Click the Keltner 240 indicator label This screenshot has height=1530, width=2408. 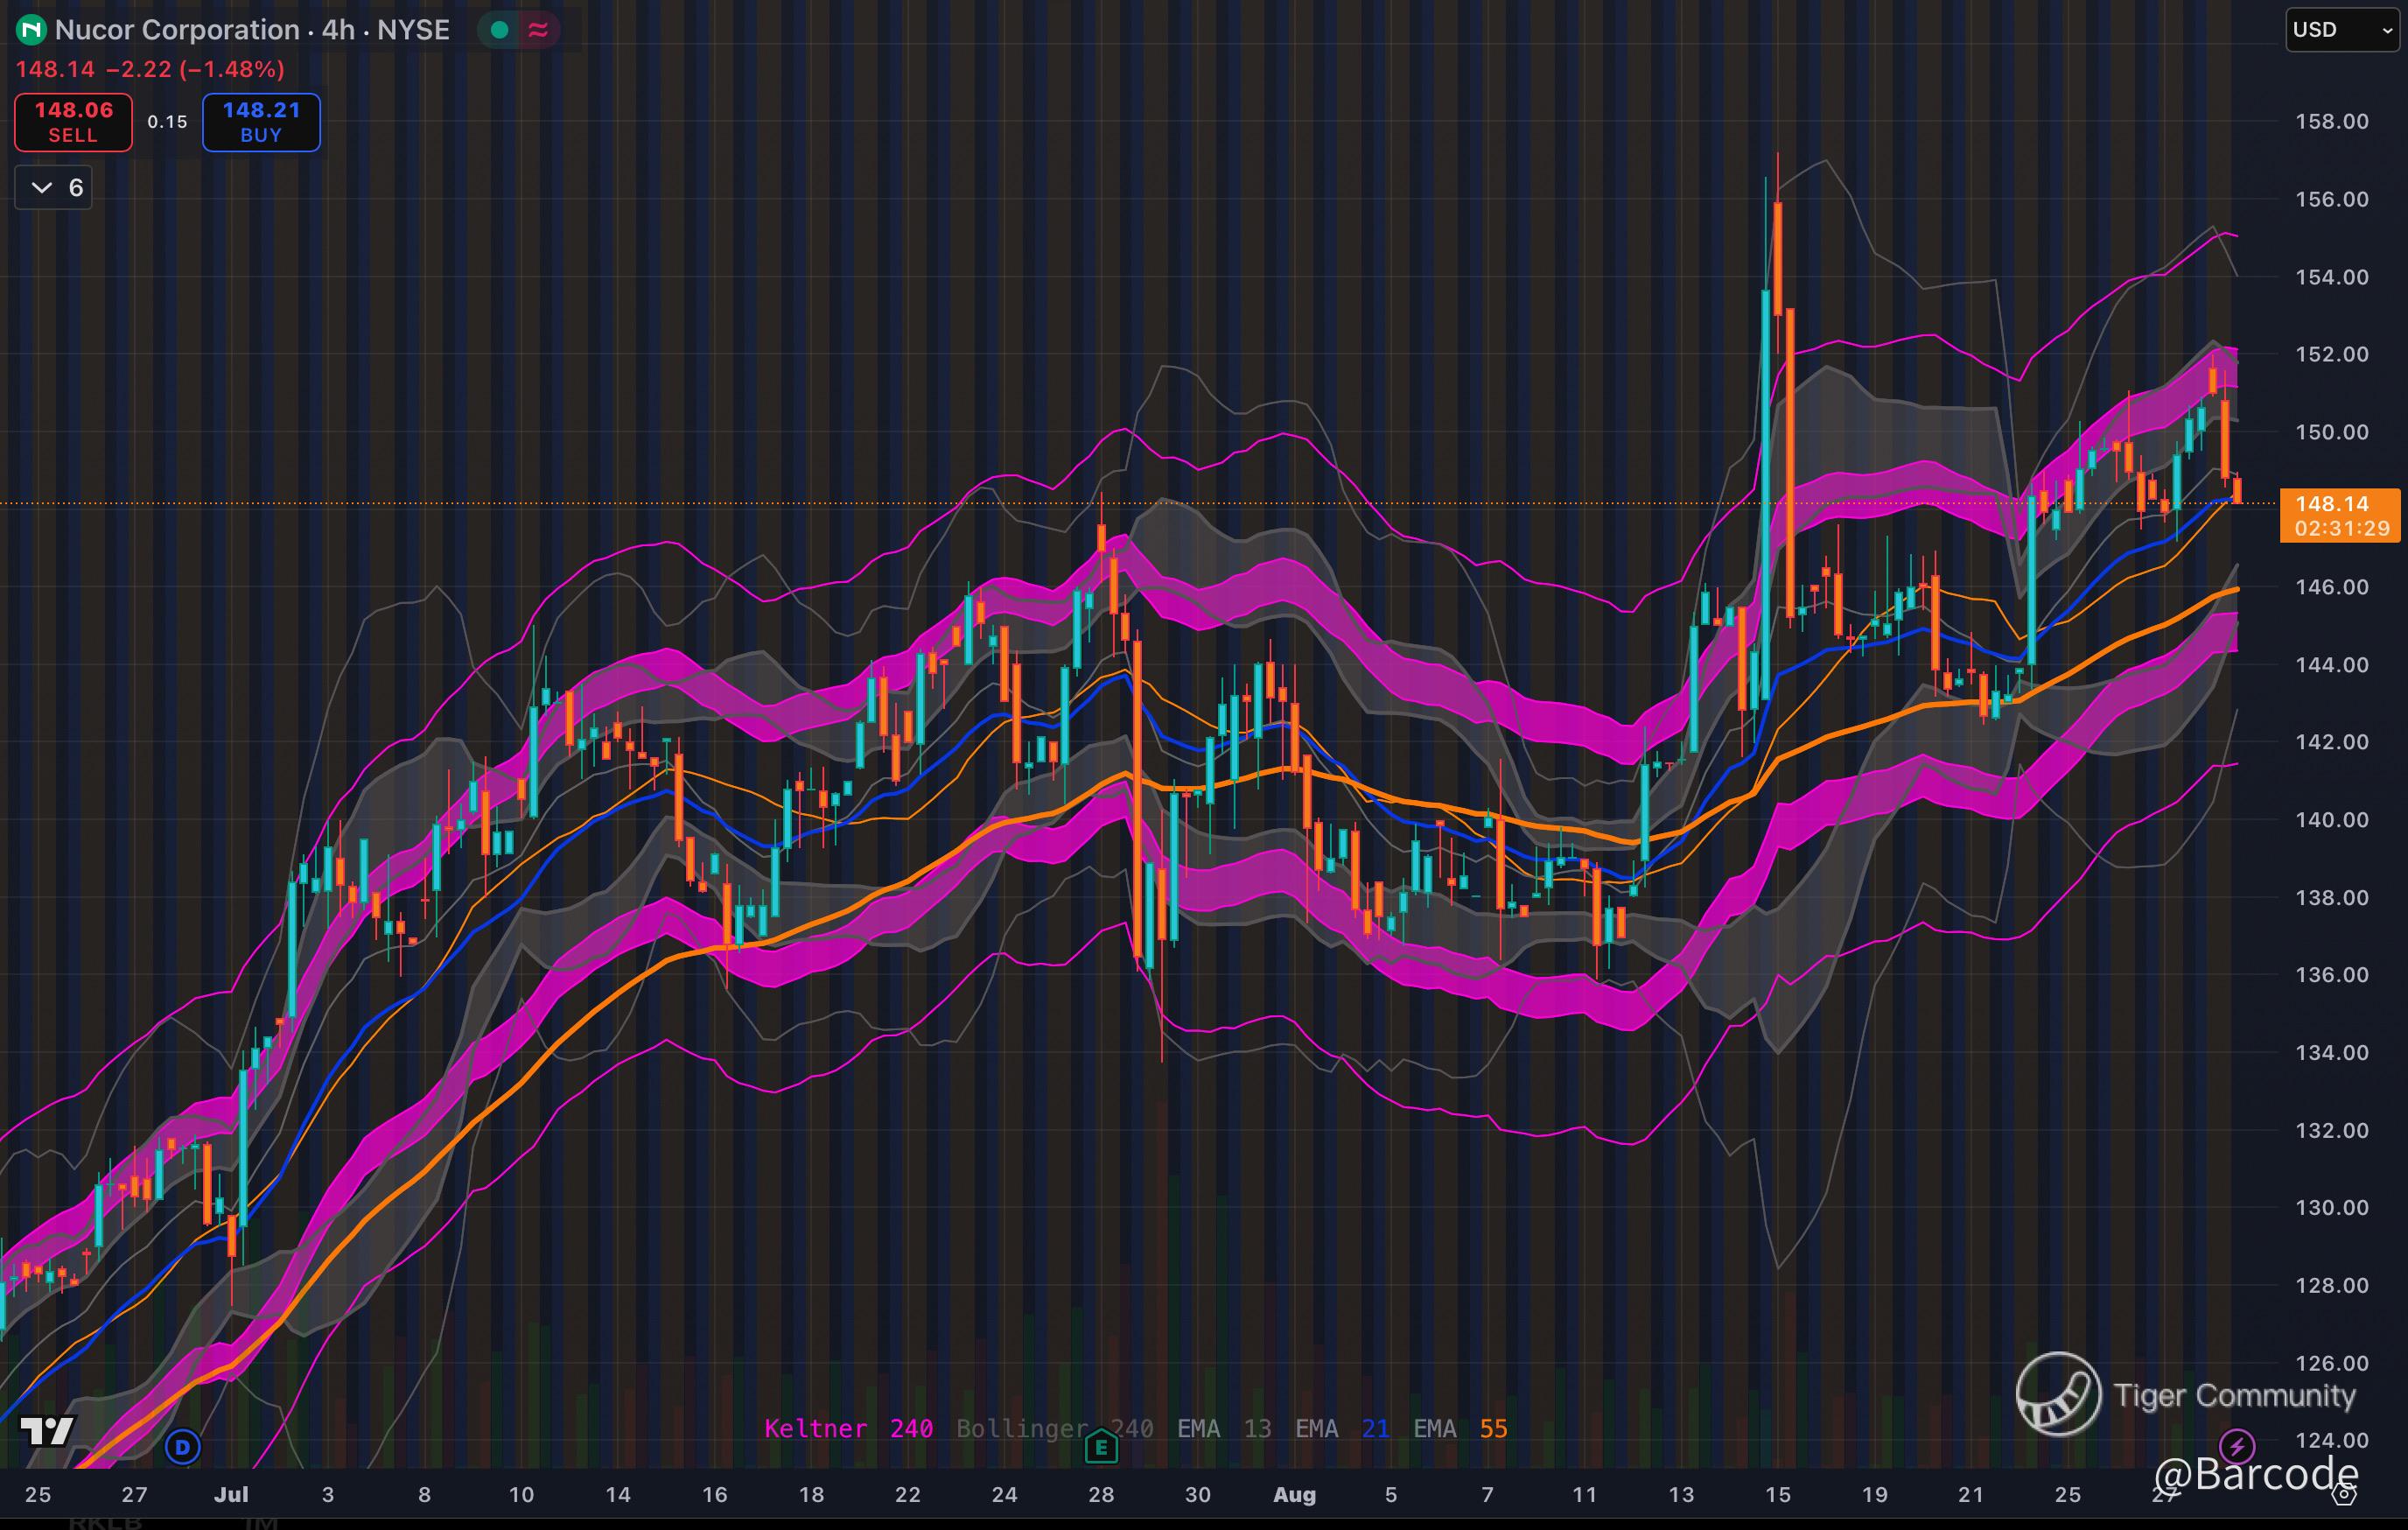tap(848, 1429)
